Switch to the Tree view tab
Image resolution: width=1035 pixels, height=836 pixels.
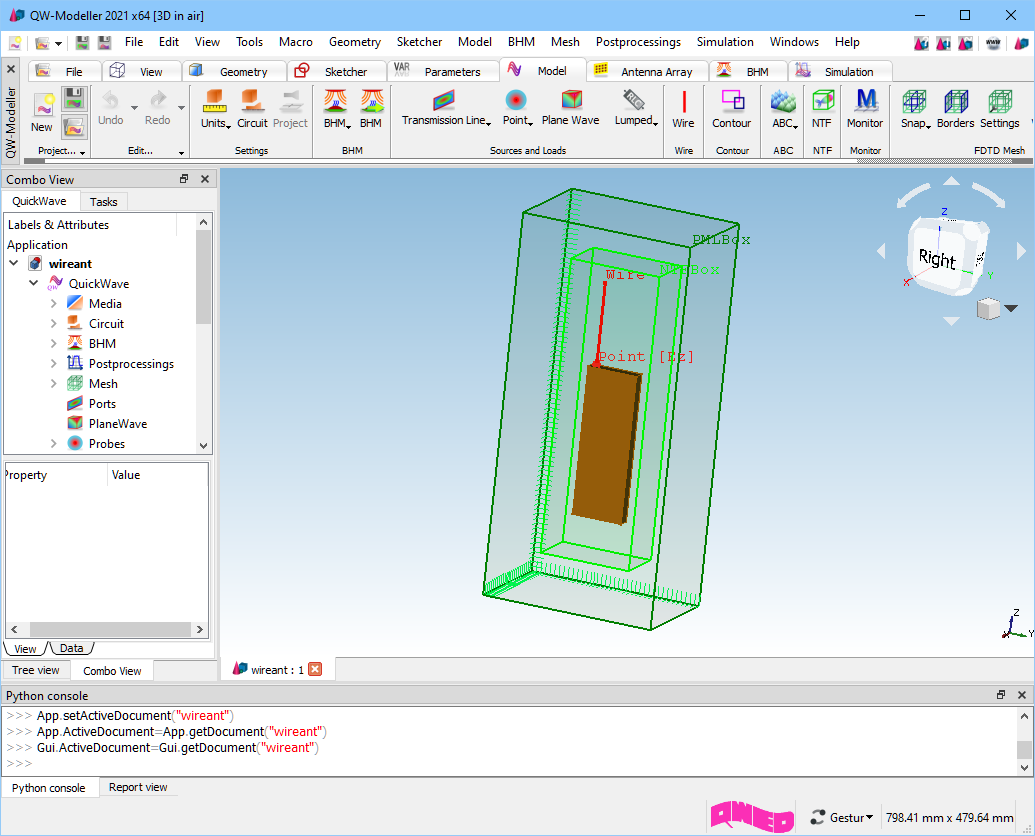click(36, 670)
